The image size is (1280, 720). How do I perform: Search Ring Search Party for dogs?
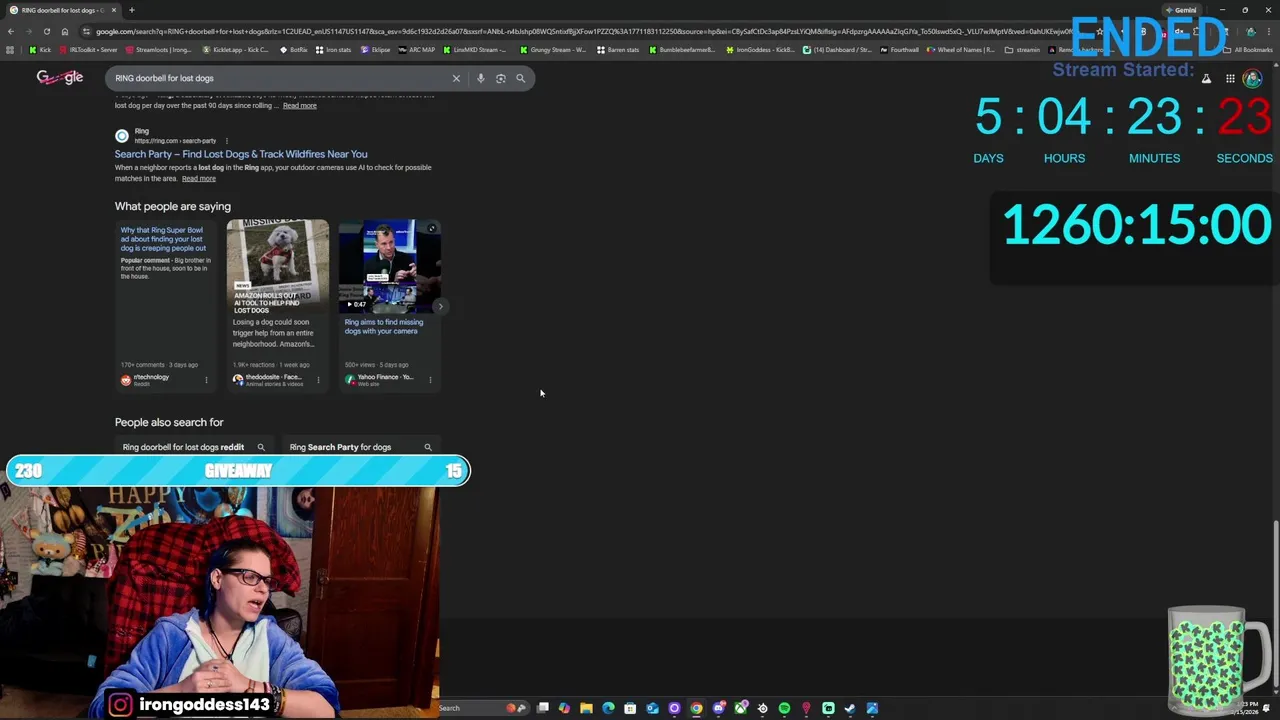pyautogui.click(x=360, y=447)
